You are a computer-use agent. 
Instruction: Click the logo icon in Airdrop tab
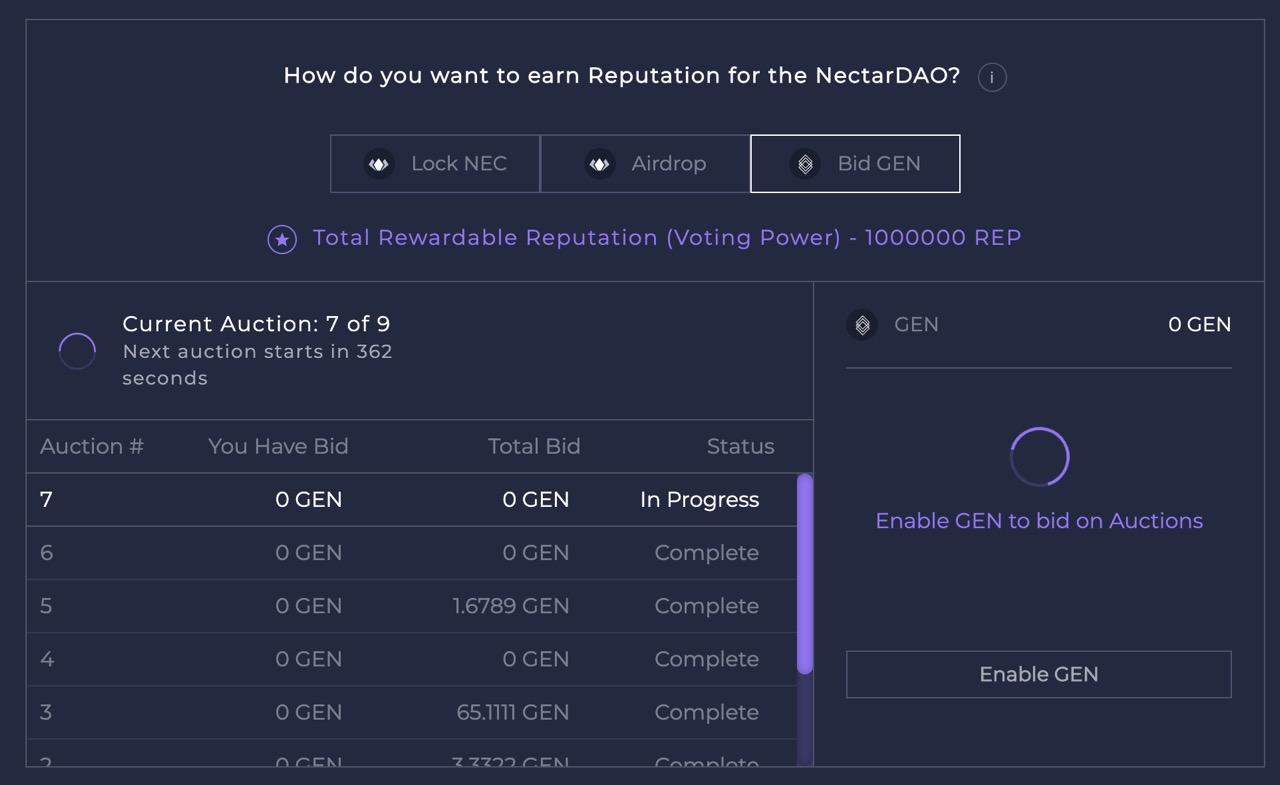[599, 164]
